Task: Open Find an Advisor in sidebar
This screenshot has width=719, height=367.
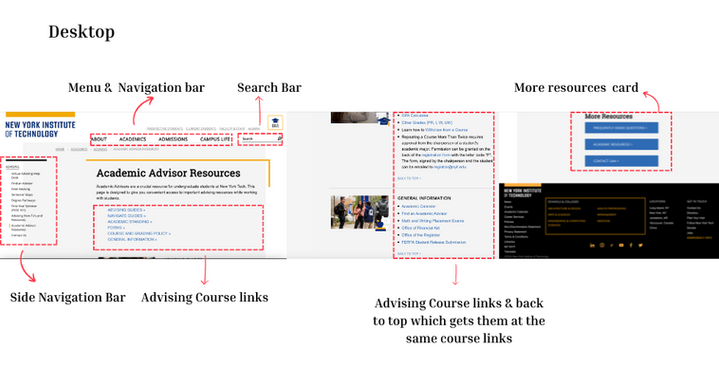Action: click(22, 184)
